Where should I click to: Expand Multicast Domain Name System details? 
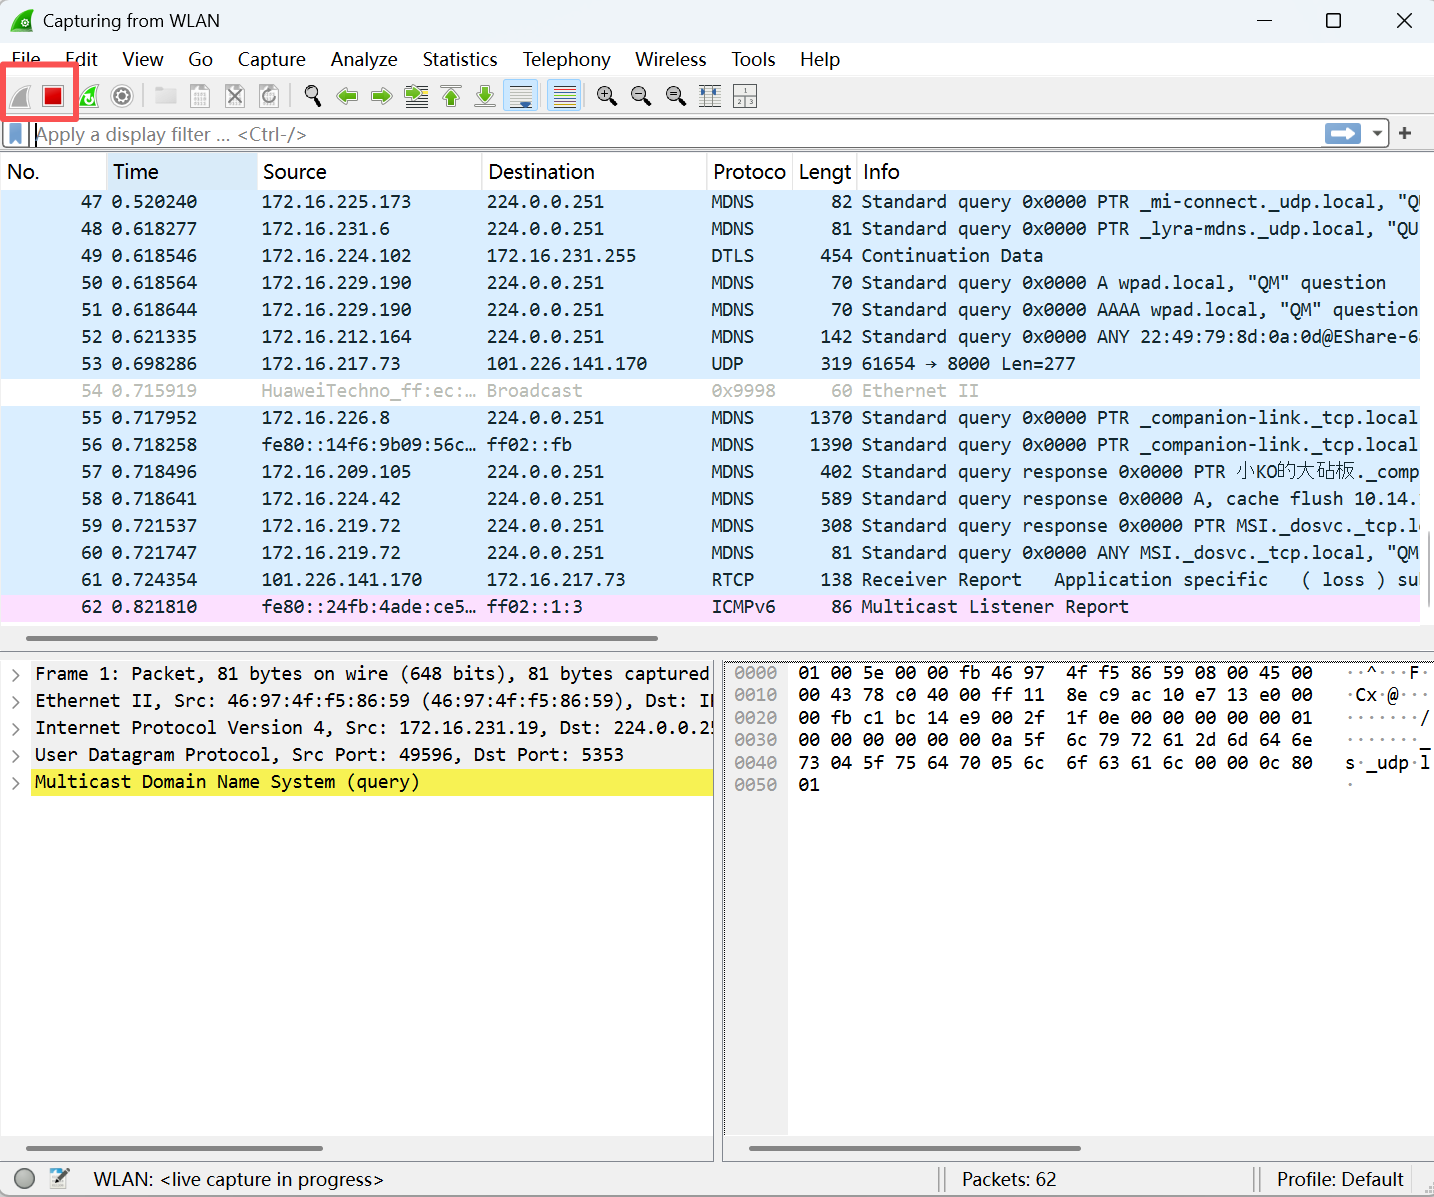(16, 782)
